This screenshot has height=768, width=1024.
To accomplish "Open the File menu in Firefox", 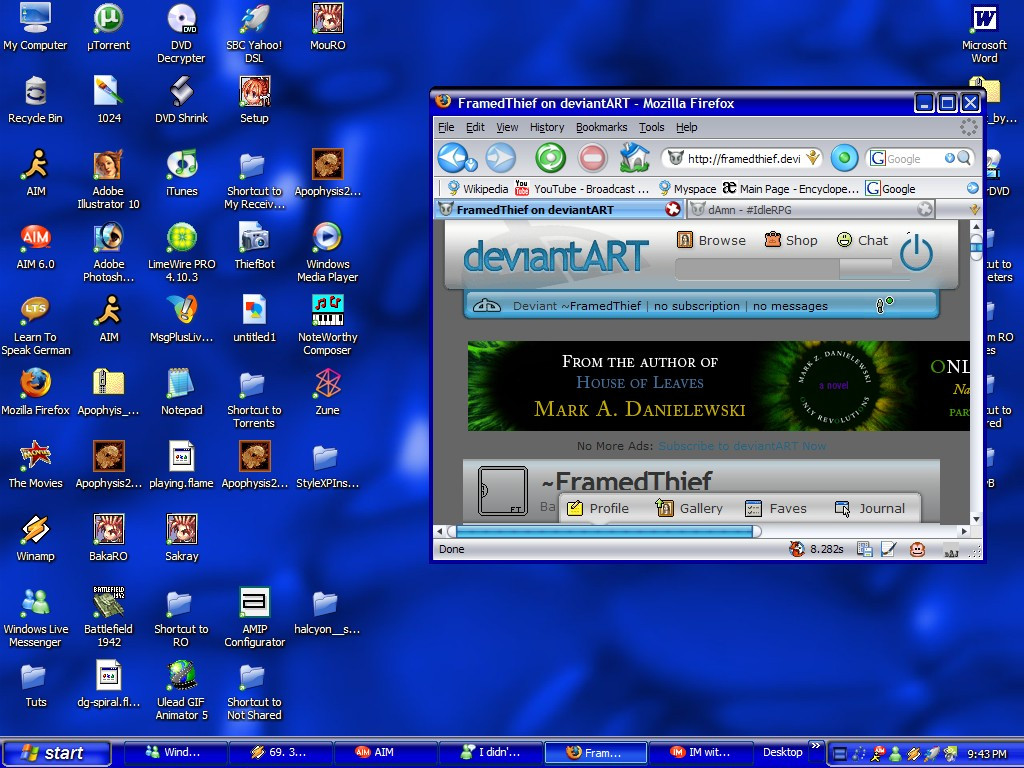I will coord(446,127).
